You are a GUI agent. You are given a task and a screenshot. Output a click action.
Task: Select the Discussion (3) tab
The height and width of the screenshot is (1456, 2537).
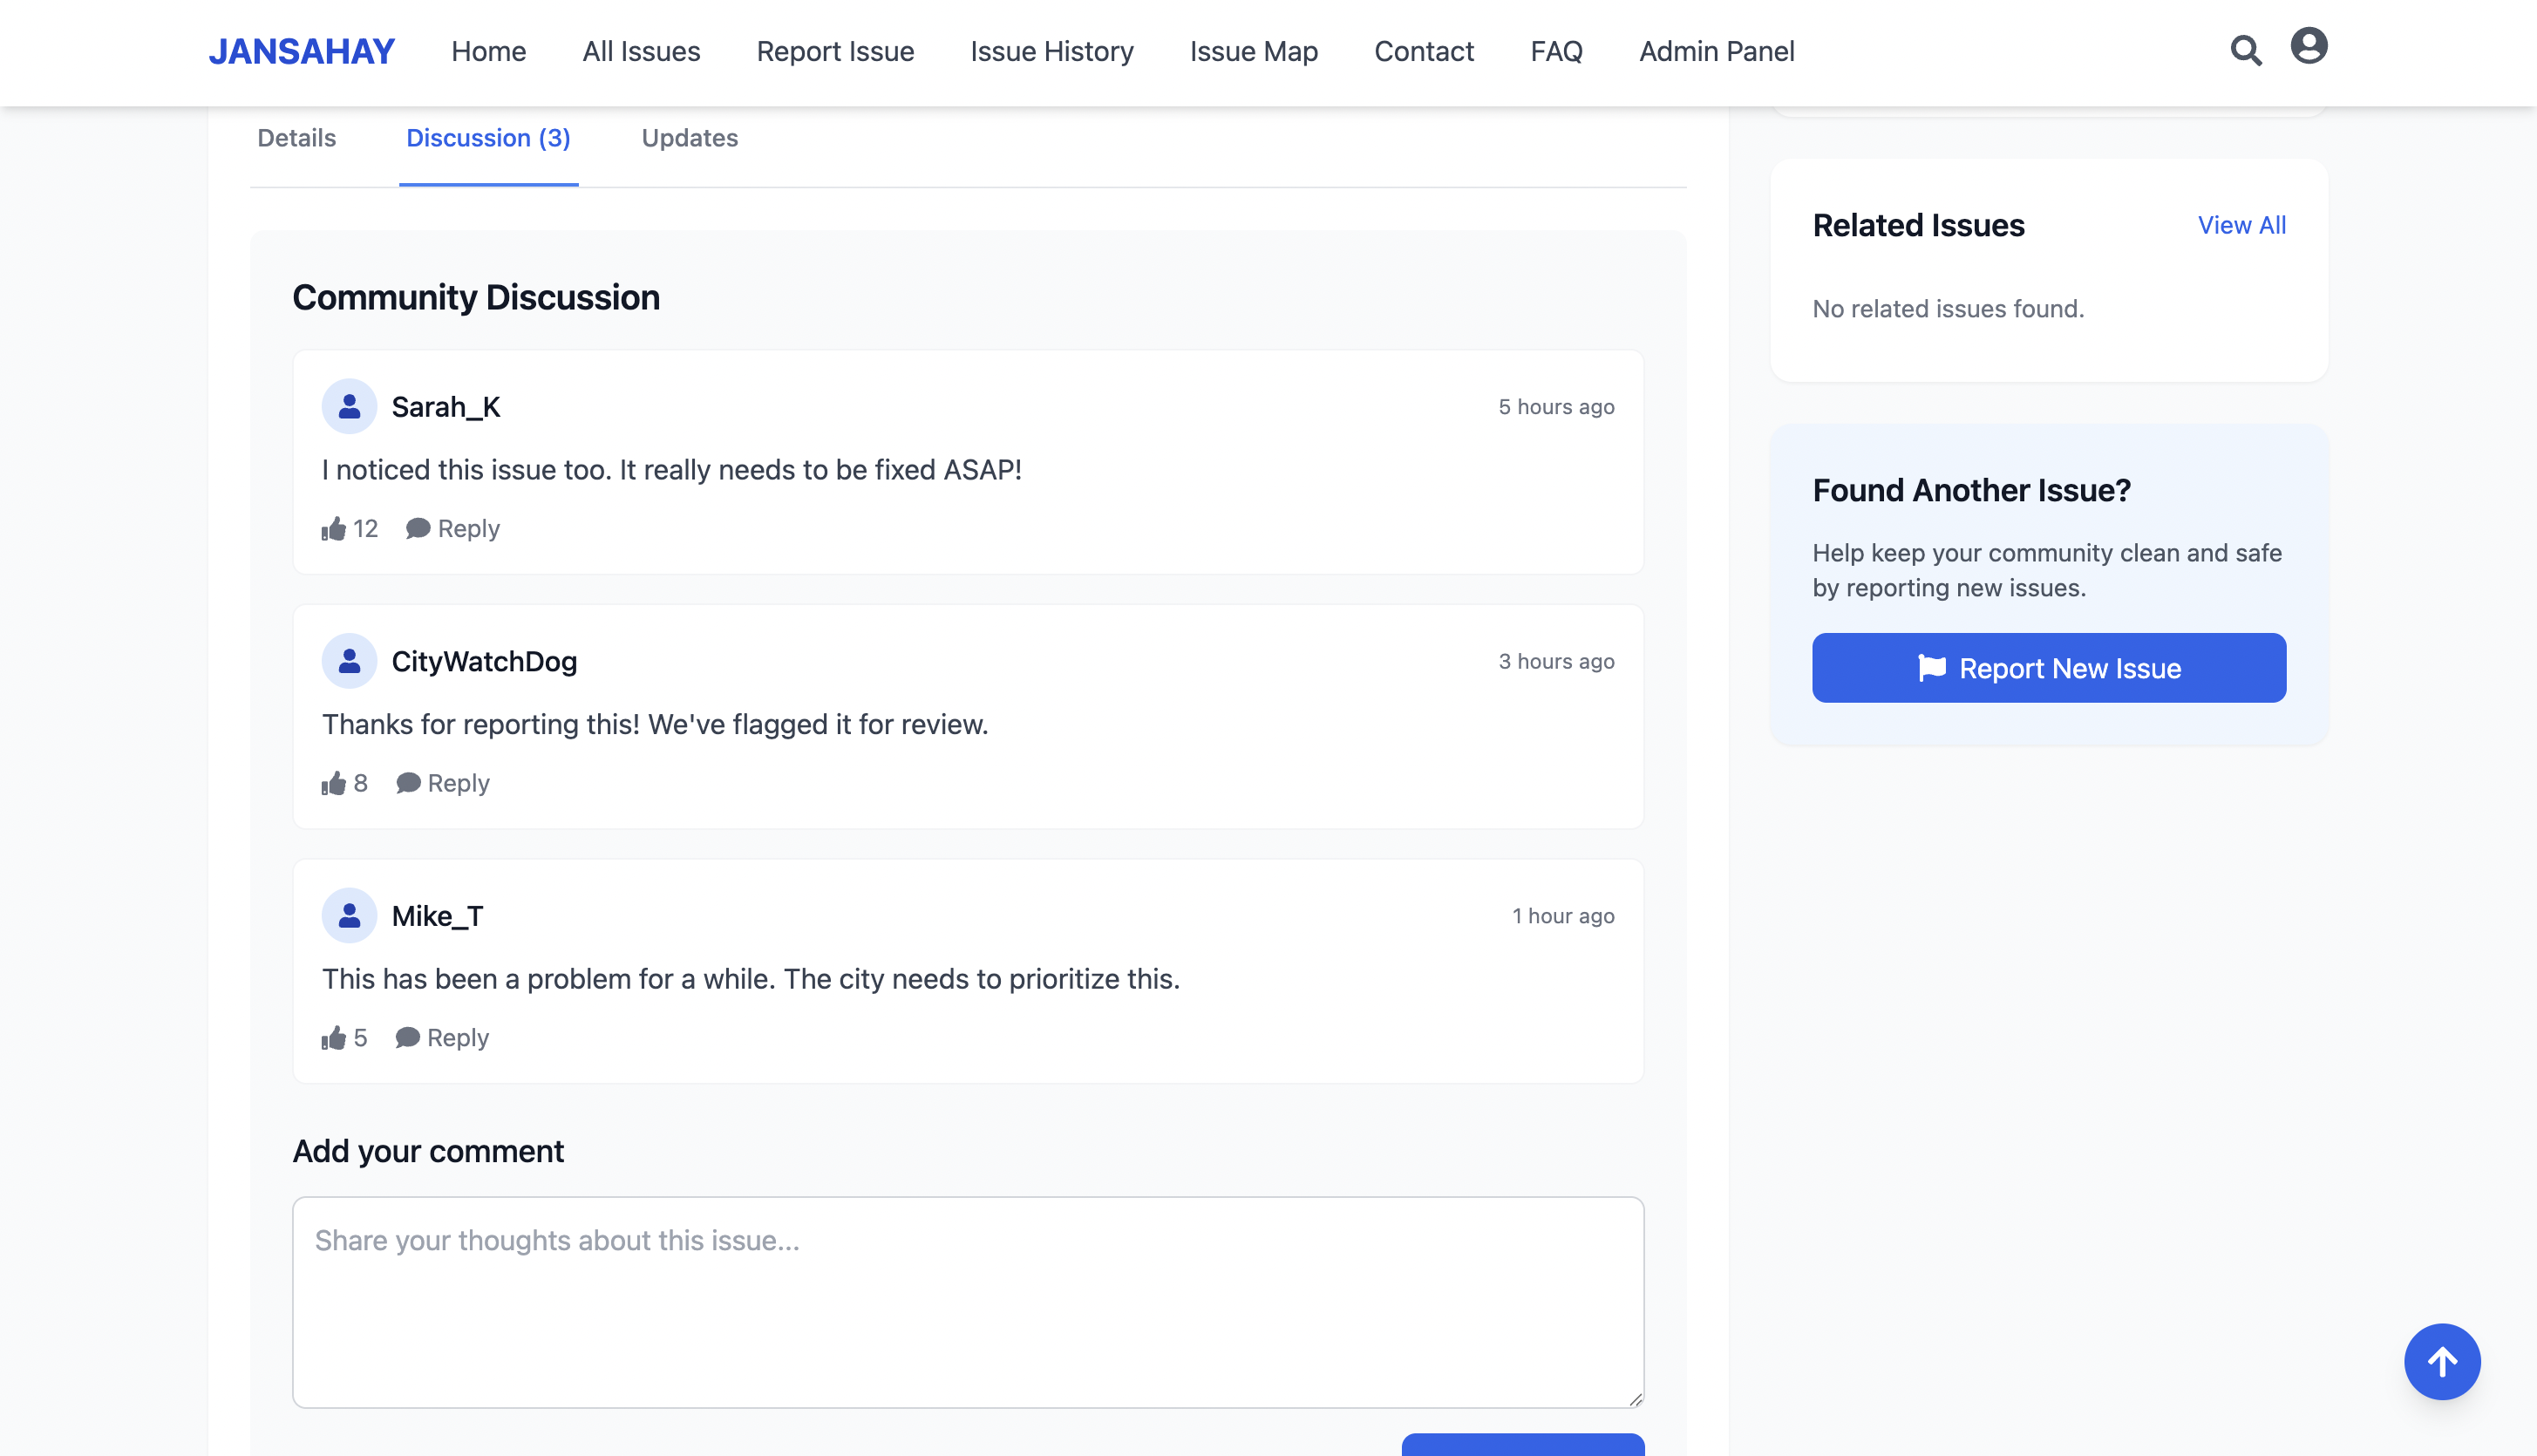(488, 138)
